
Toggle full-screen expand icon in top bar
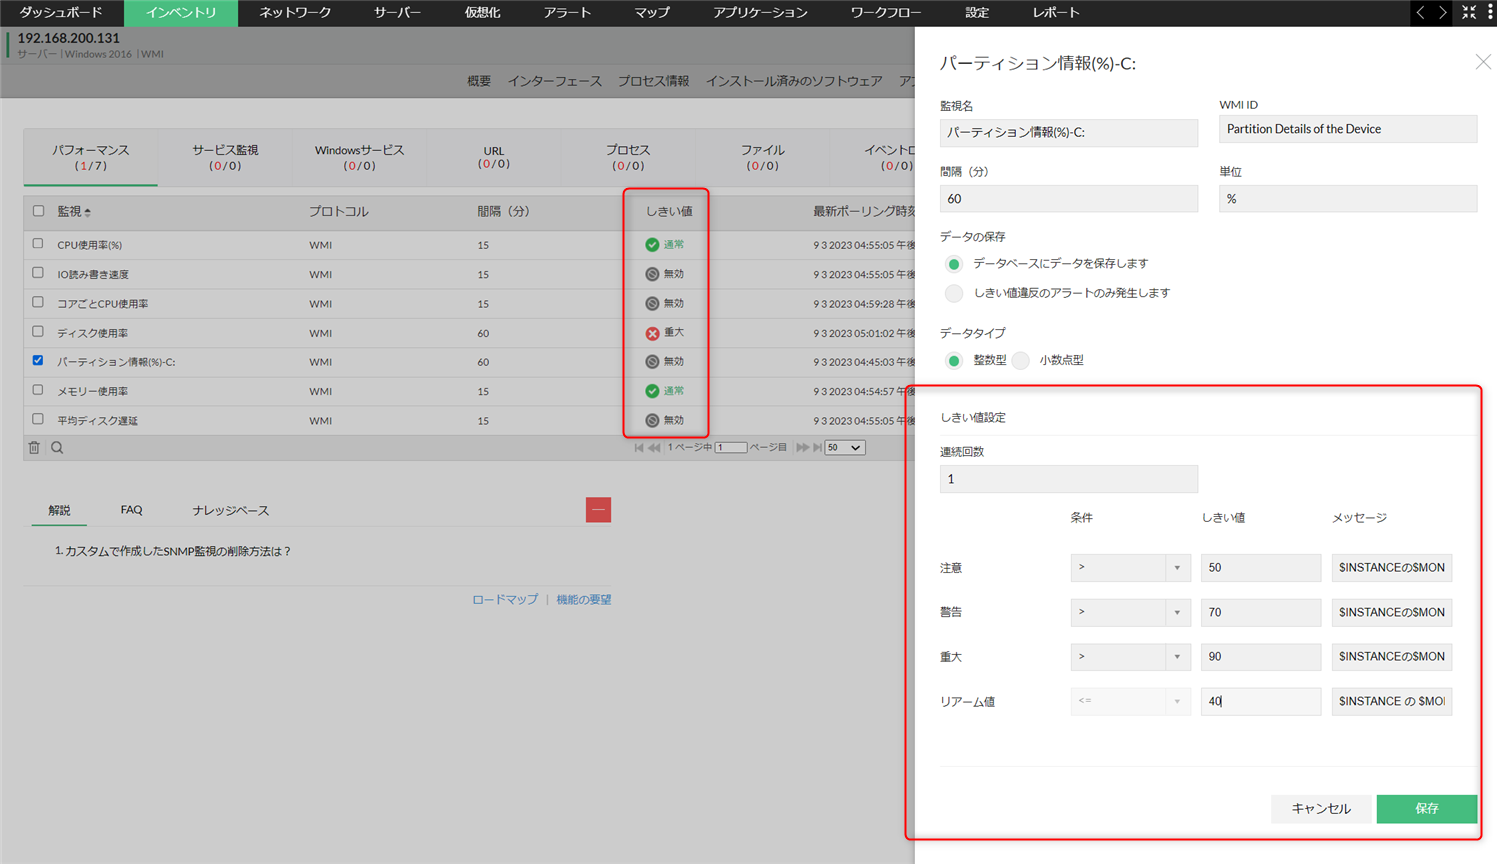[1469, 12]
